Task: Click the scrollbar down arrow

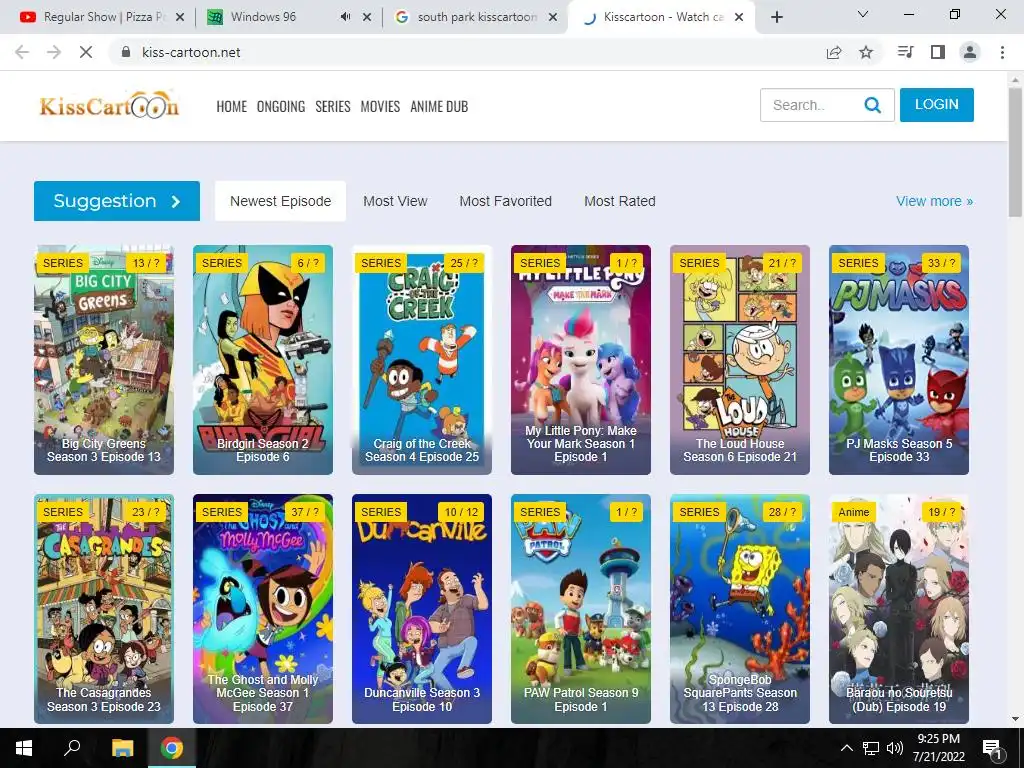Action: coord(1016,719)
